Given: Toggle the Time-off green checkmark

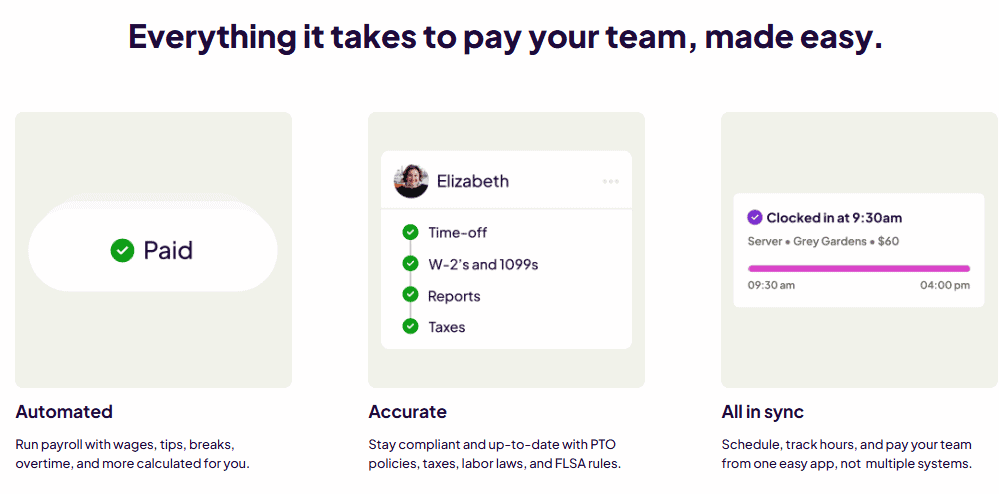Looking at the screenshot, I should click(x=410, y=232).
